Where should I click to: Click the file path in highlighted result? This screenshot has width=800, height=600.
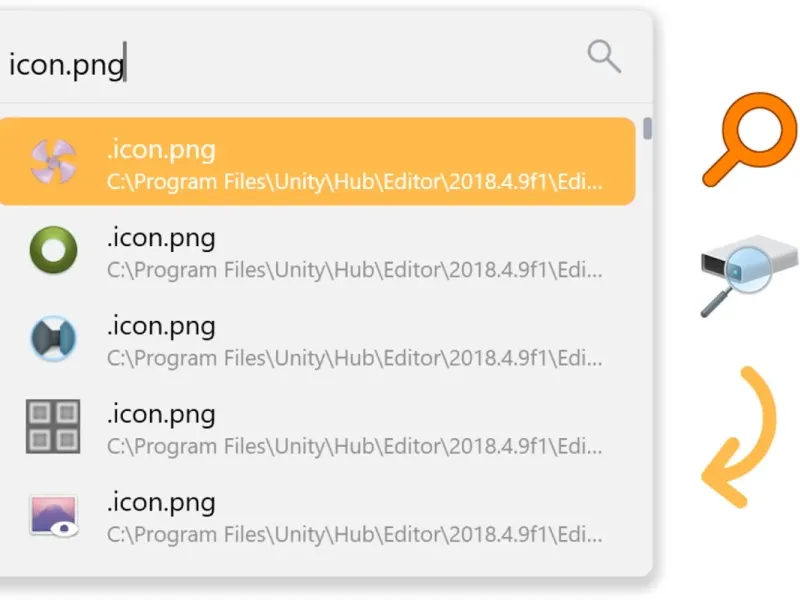355,182
